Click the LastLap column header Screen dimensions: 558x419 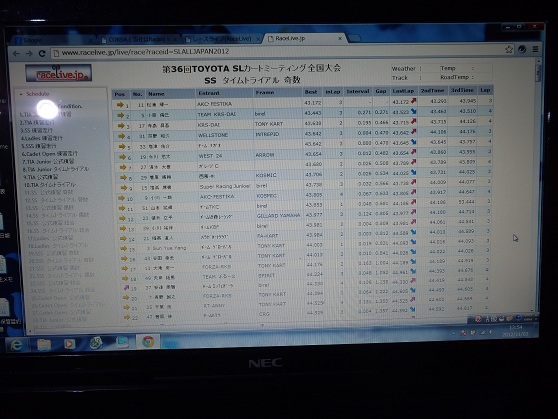pyautogui.click(x=403, y=91)
